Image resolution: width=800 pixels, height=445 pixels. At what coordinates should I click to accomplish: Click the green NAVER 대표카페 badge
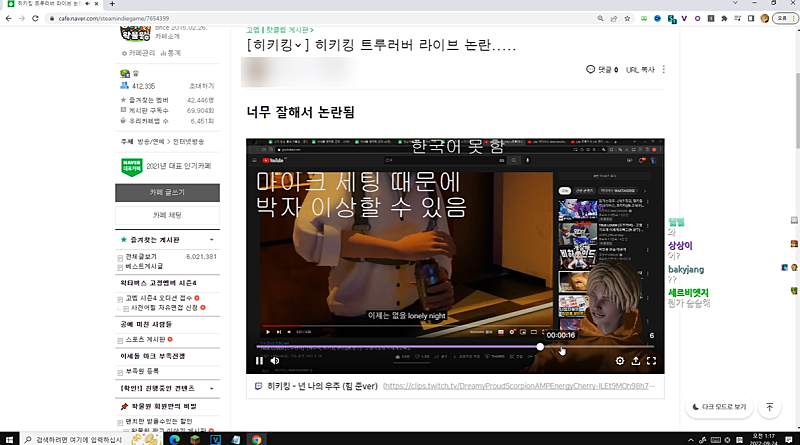pos(132,167)
